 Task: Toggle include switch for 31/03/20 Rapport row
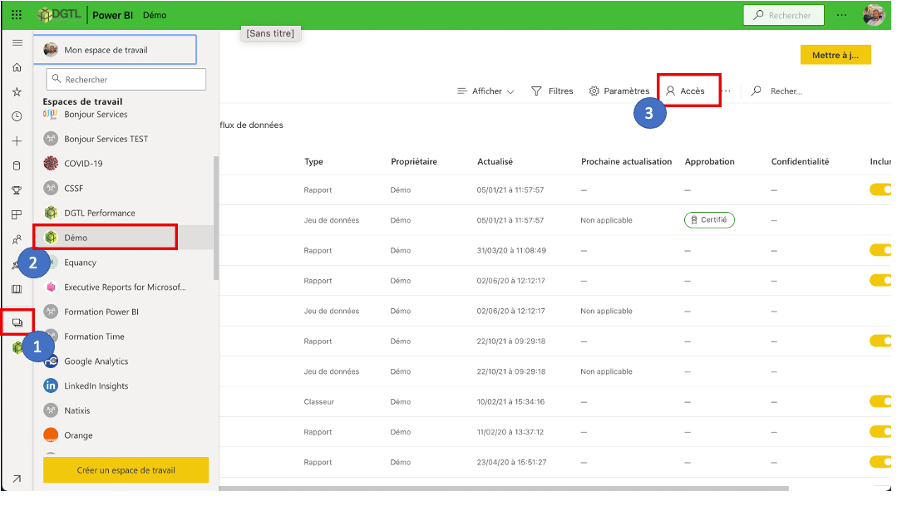click(x=880, y=250)
